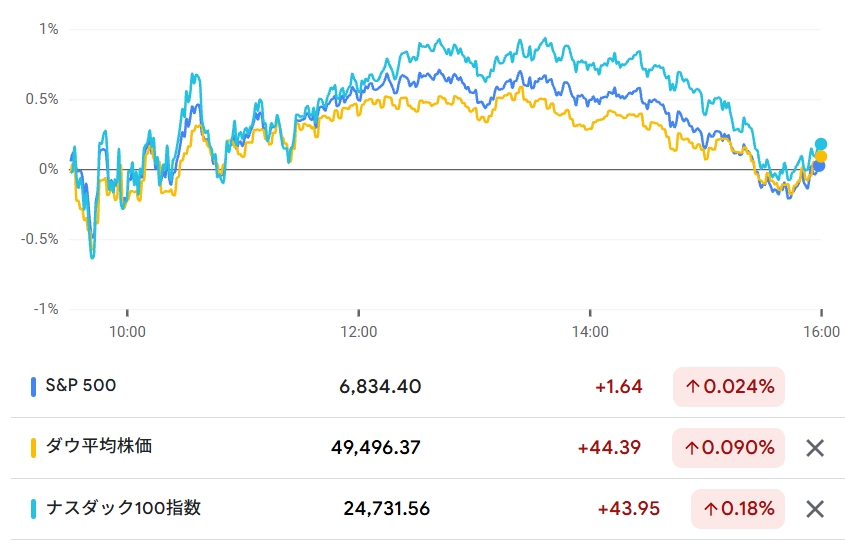Click the teal ナスダック100指数 color marker
The image size is (845, 545).
(x=34, y=508)
